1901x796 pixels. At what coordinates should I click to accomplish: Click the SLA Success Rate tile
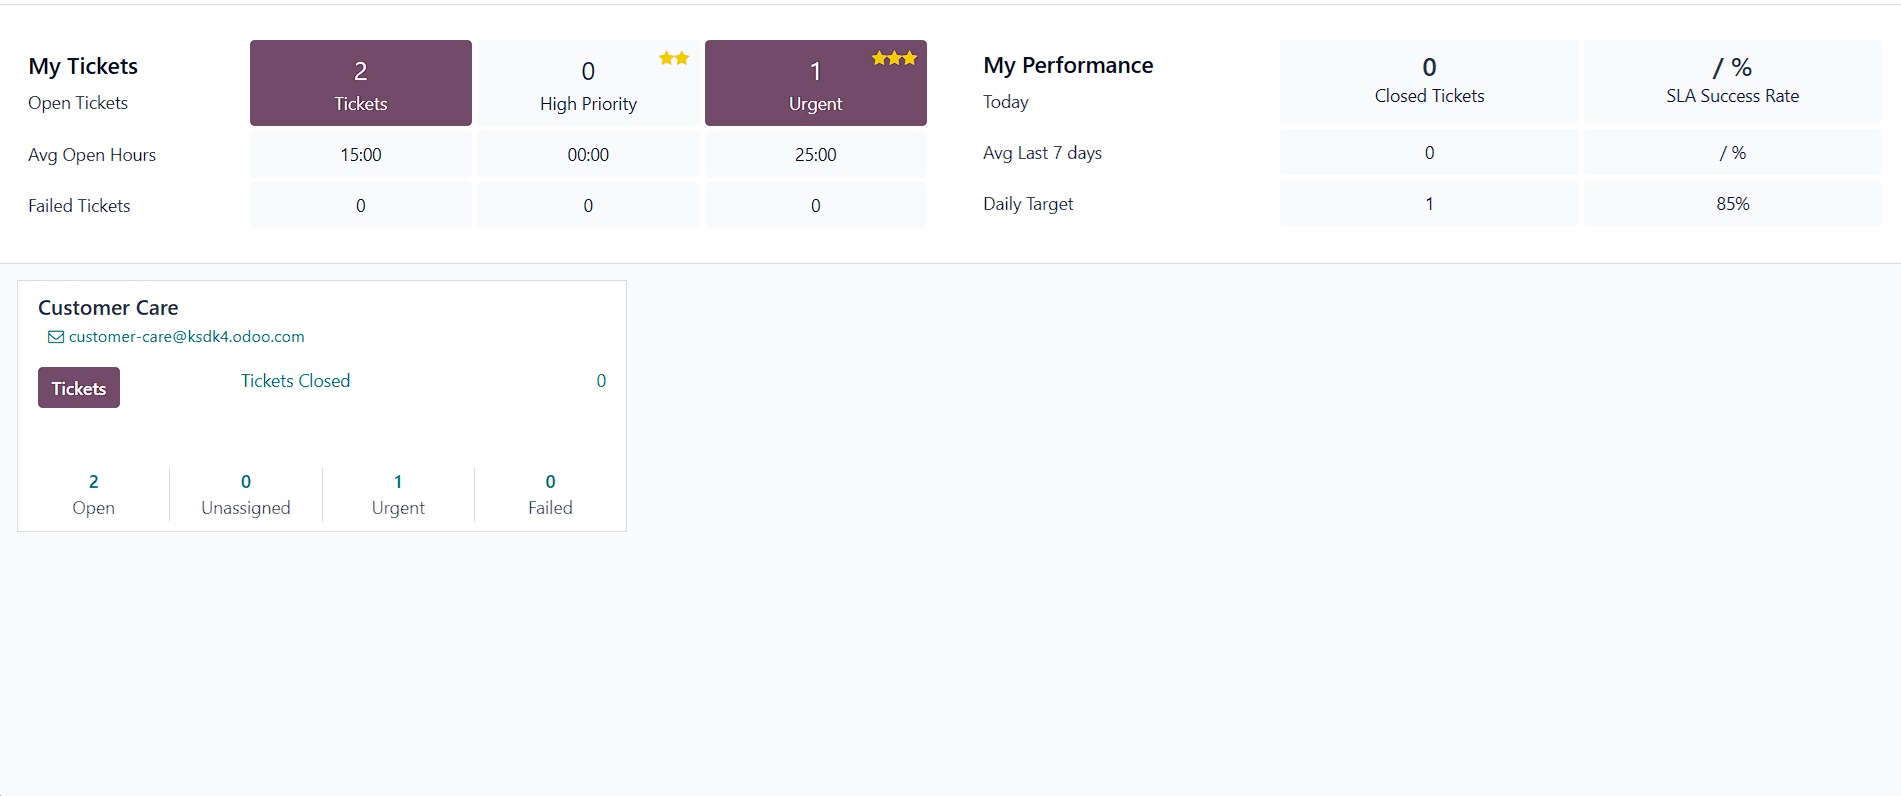(1732, 81)
